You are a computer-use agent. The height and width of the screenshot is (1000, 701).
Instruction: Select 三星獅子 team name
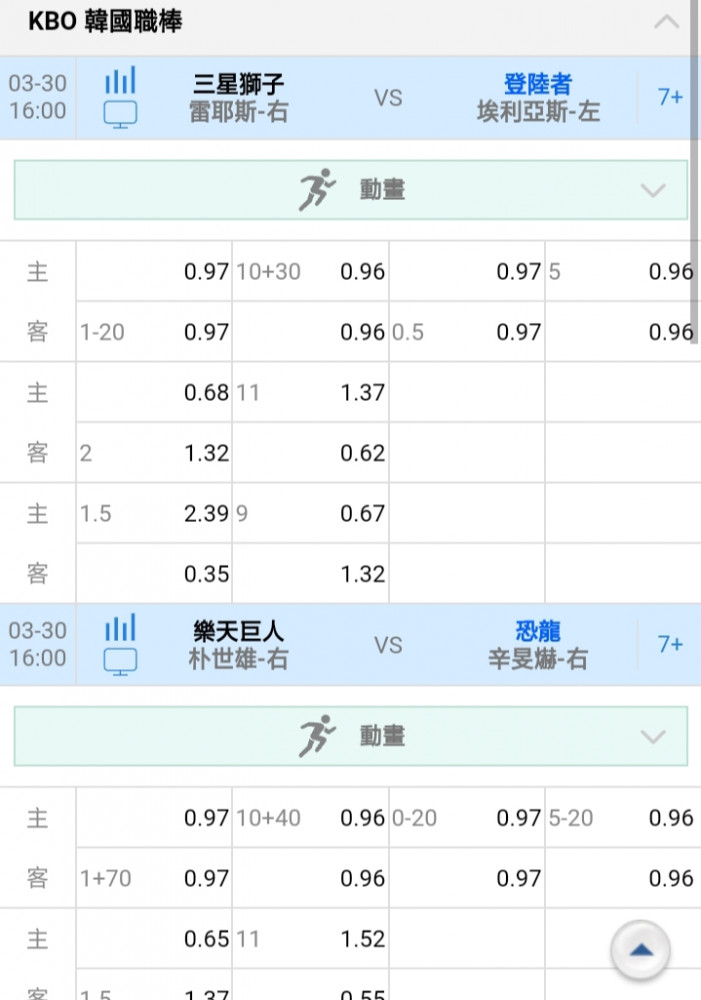coord(238,84)
